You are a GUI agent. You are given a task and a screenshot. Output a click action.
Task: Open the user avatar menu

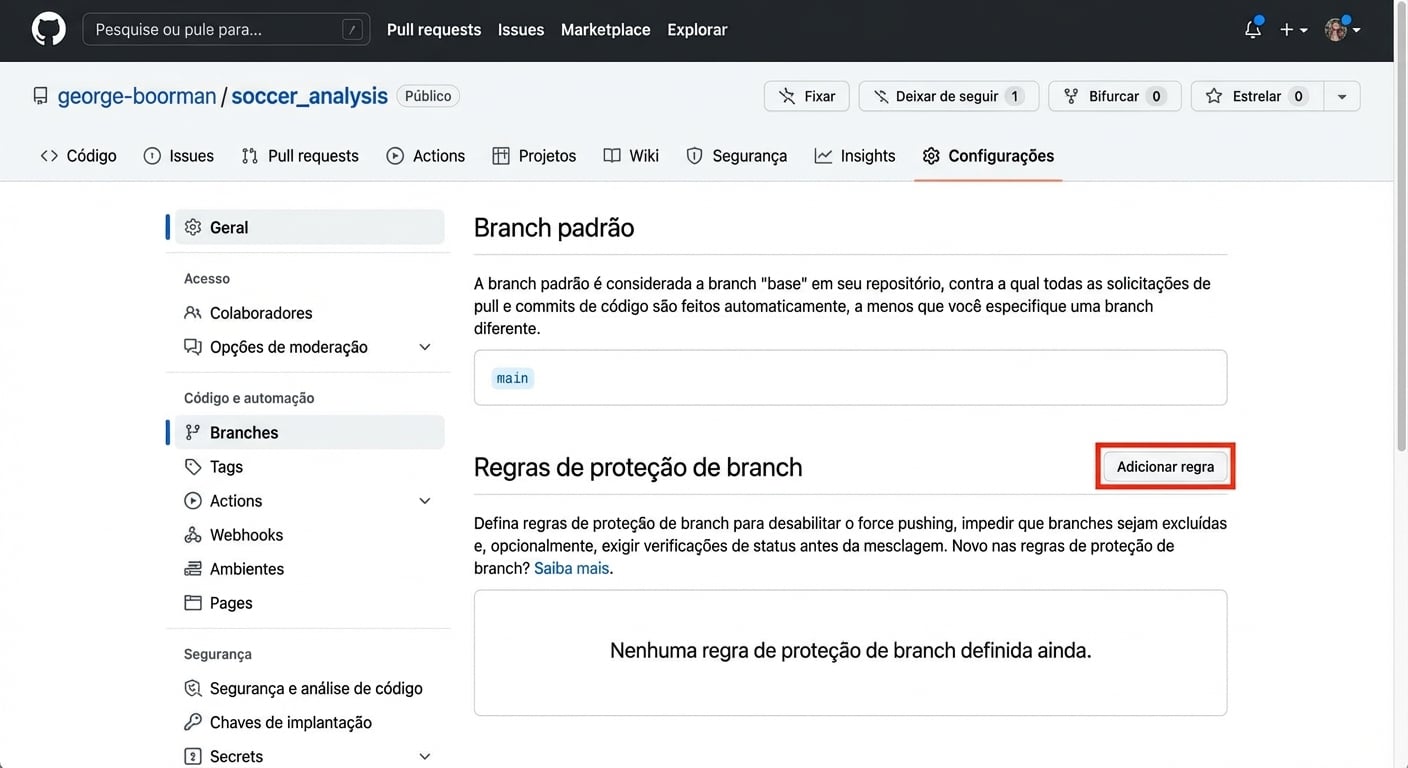click(x=1342, y=29)
